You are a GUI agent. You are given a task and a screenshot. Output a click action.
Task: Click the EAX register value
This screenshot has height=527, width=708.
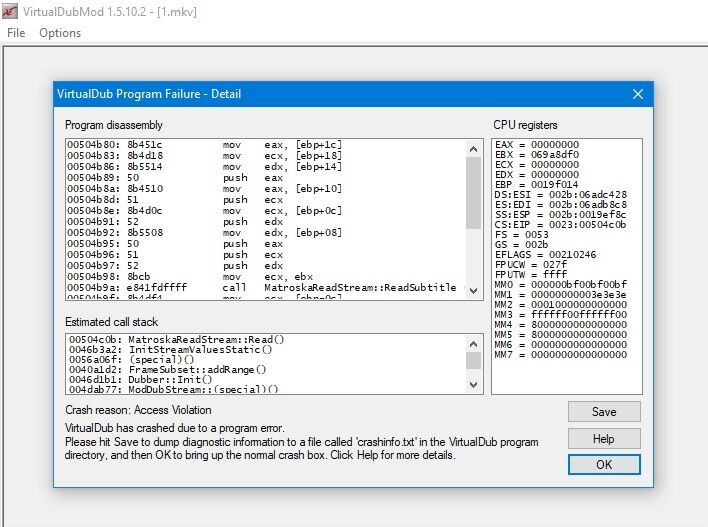[555, 145]
